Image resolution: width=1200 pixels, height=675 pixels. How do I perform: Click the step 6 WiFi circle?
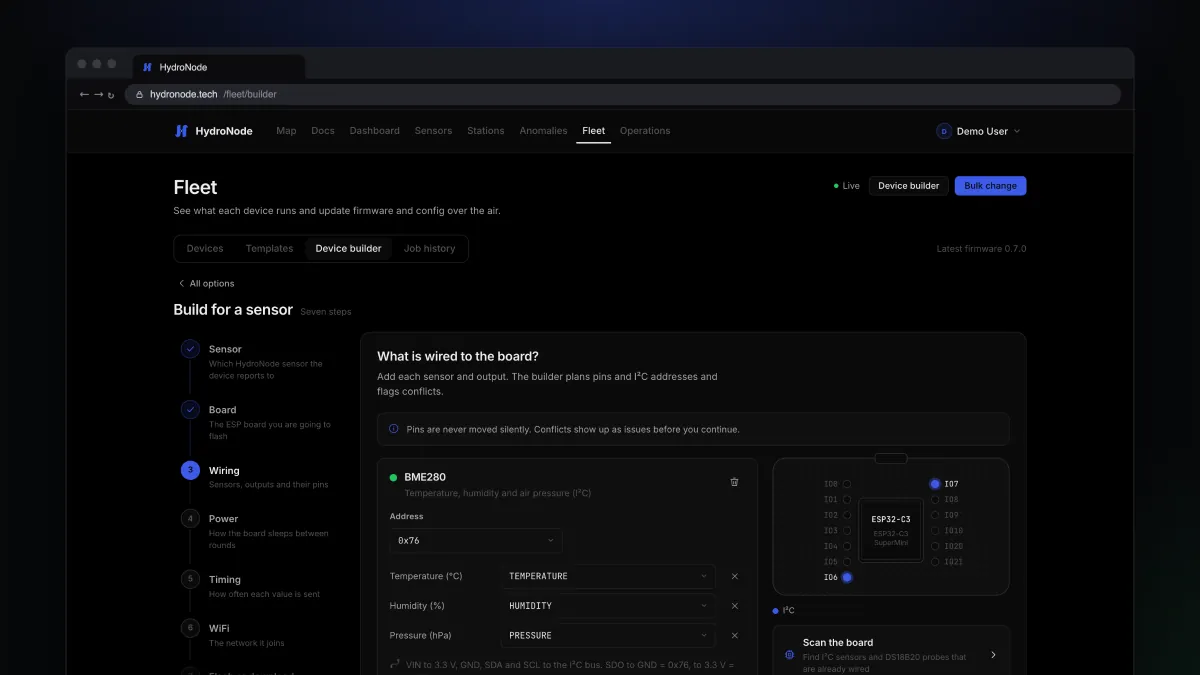190,628
